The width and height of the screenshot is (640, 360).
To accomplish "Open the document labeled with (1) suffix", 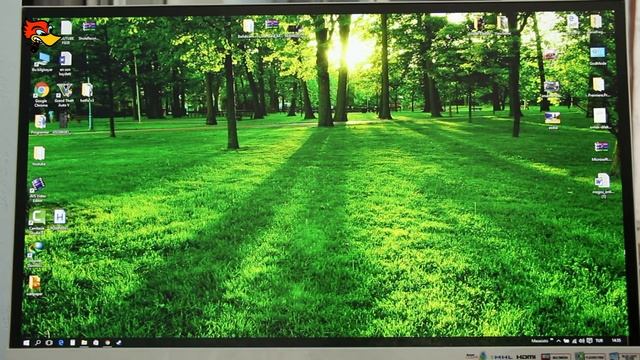I will (x=602, y=180).
